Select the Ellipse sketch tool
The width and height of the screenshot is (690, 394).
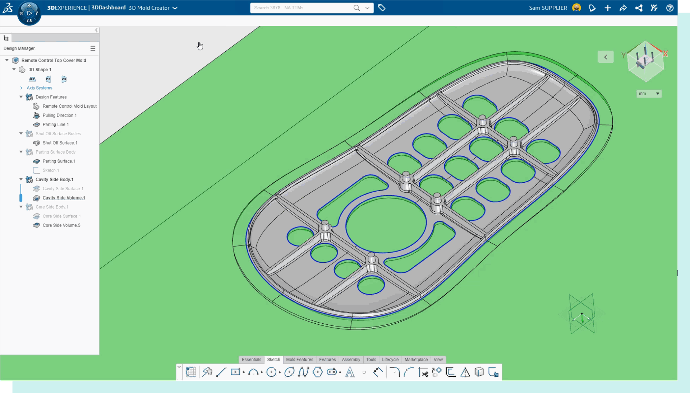pos(289,372)
